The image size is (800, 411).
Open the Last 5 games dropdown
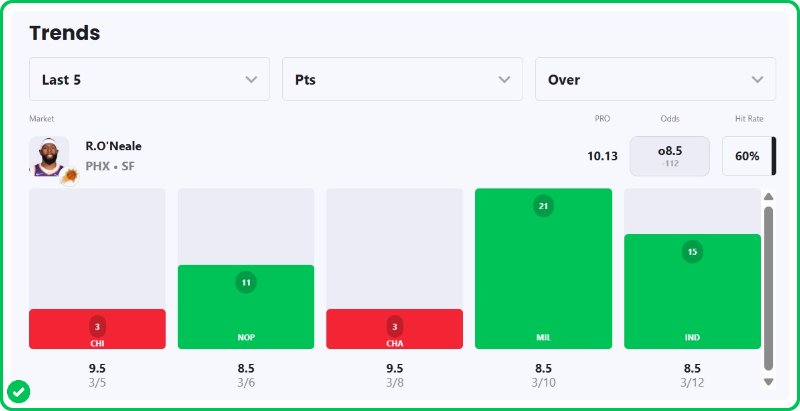click(149, 79)
